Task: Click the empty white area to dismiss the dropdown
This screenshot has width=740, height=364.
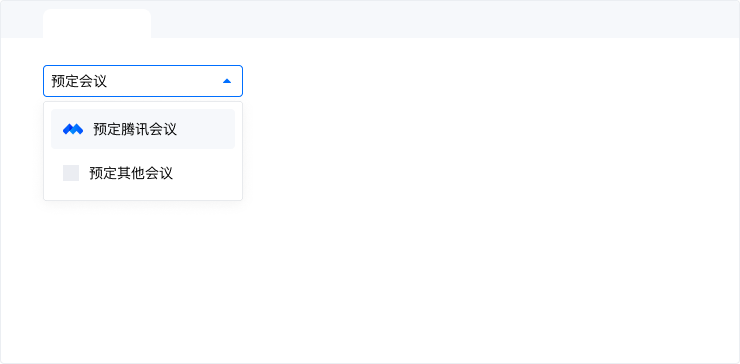Action: point(472,212)
